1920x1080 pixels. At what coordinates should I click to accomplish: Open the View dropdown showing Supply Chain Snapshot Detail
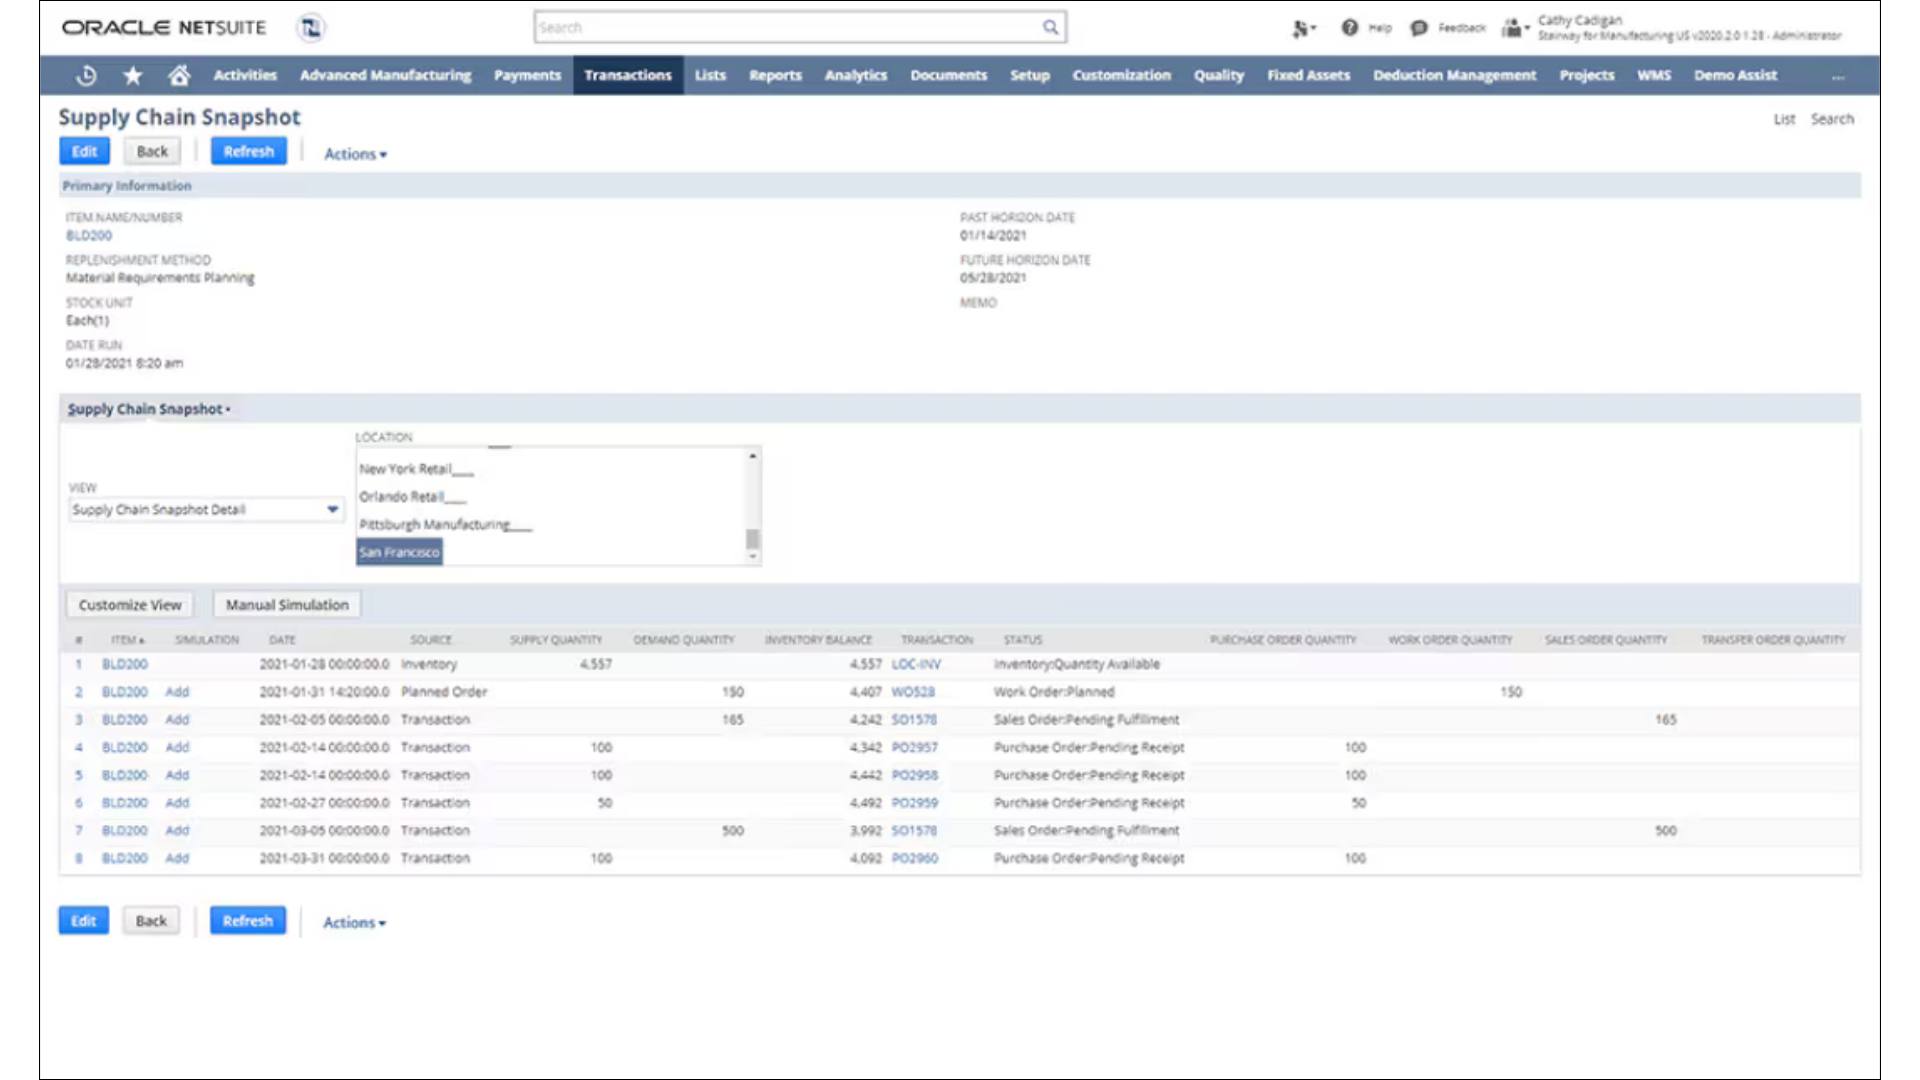(205, 509)
